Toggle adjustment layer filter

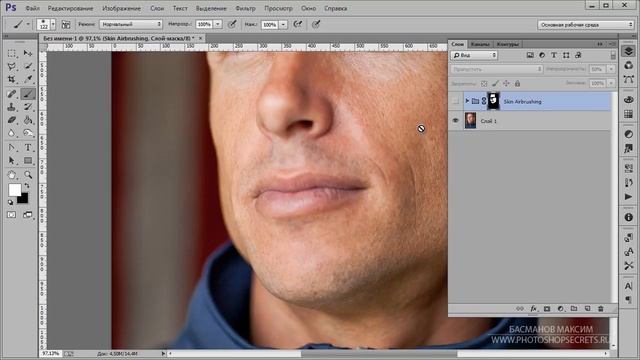coord(542,55)
